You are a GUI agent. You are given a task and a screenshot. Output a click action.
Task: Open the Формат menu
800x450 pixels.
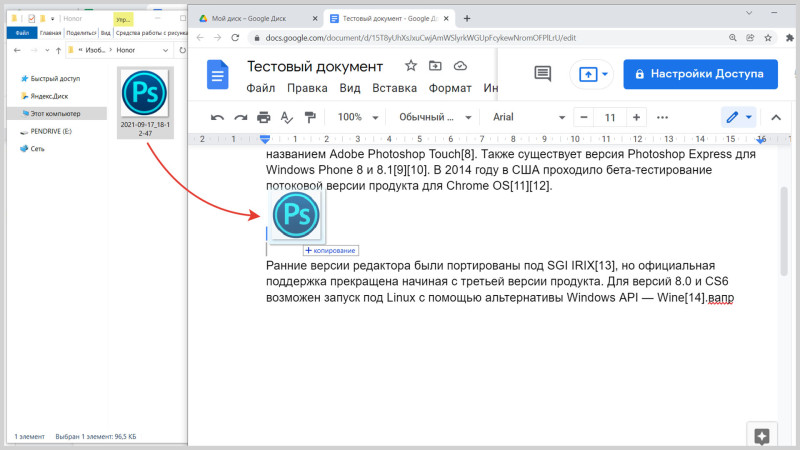coord(450,88)
